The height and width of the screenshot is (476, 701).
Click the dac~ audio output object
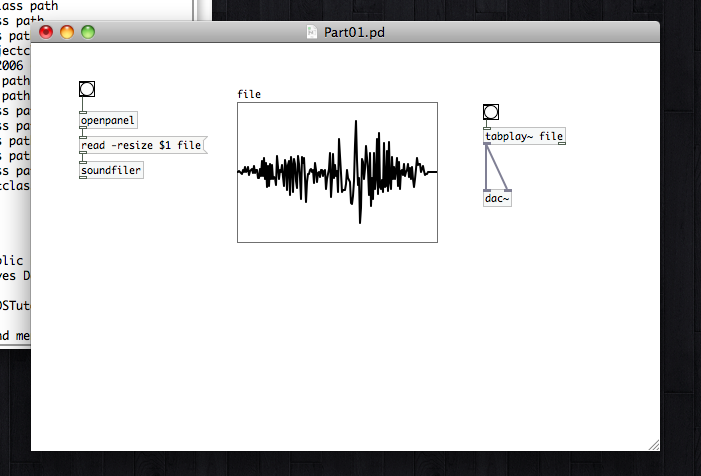[x=497, y=198]
